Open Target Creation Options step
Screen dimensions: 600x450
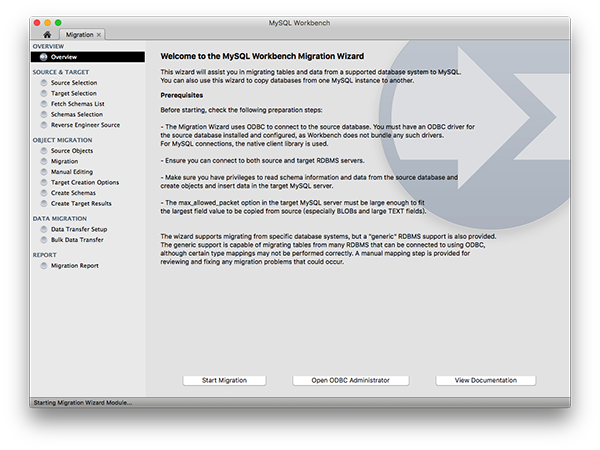click(85, 183)
